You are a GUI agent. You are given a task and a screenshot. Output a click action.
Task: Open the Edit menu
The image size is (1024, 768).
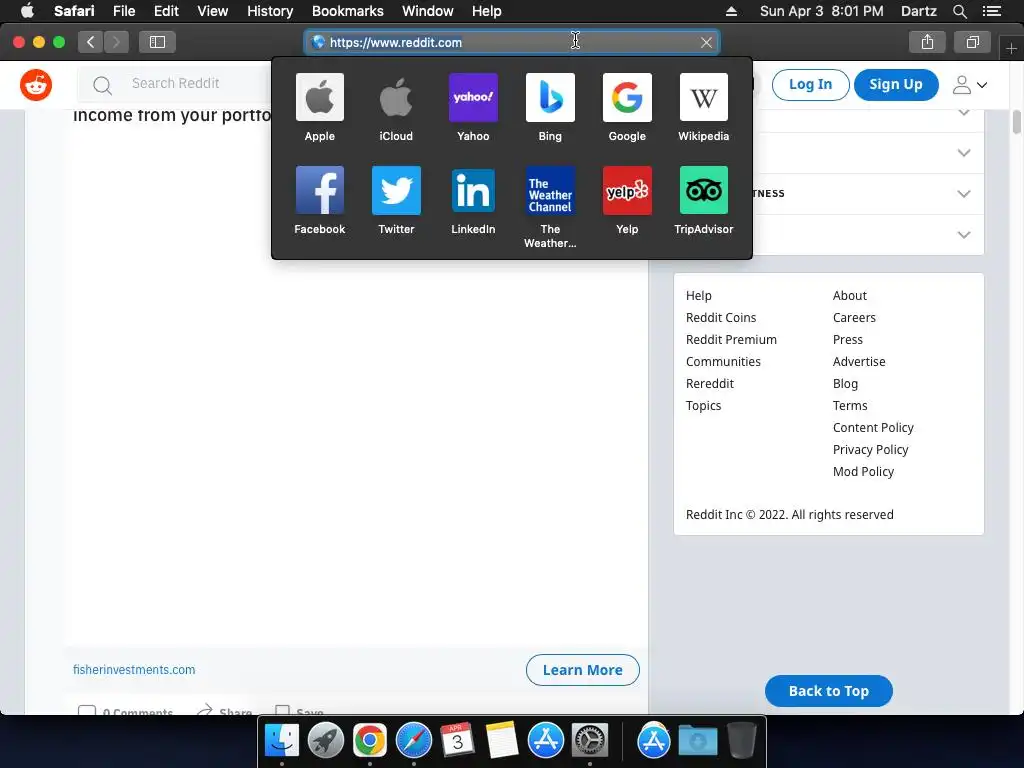[x=166, y=11]
